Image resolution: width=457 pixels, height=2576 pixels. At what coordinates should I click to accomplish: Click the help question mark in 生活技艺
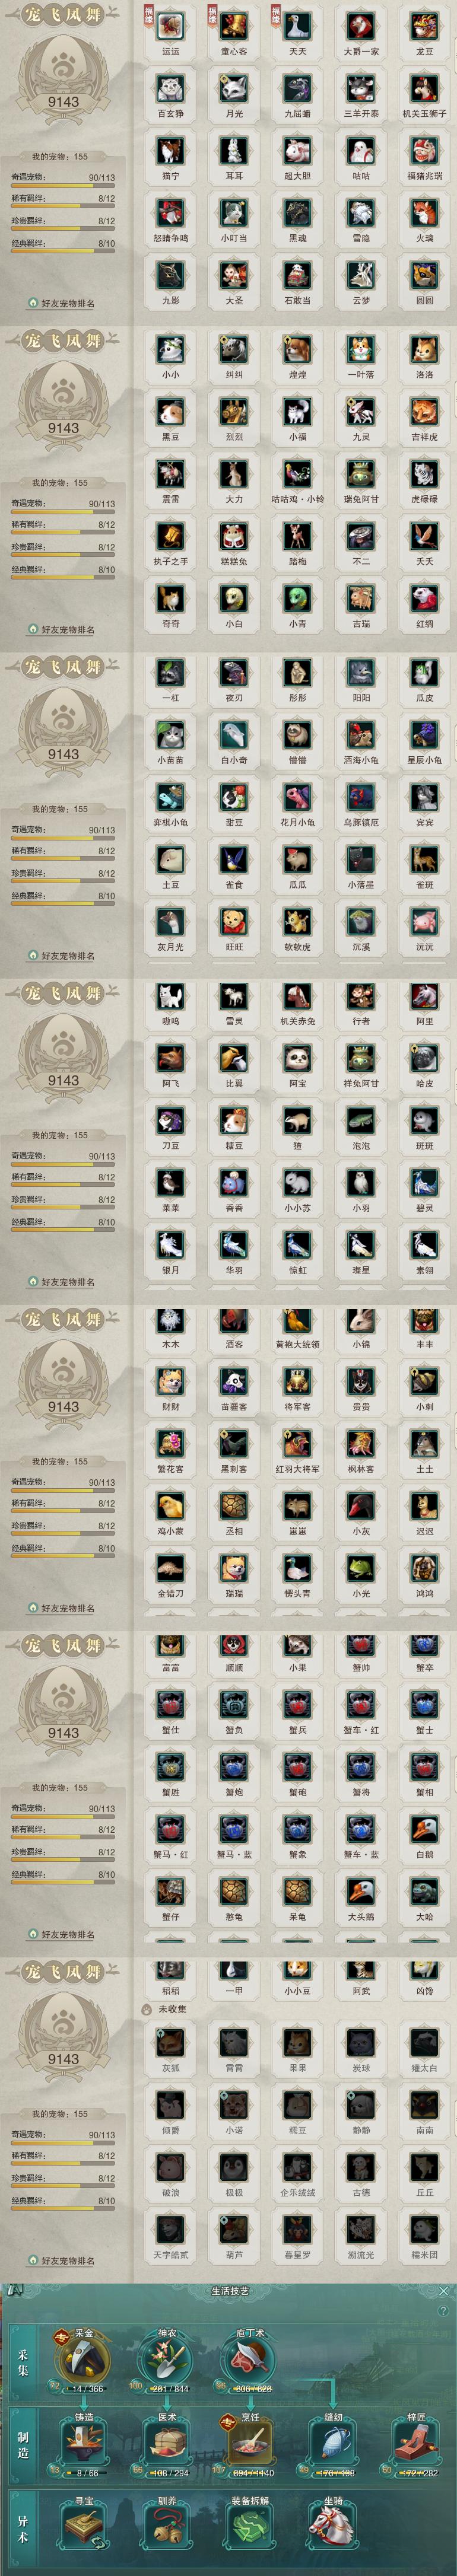[444, 2311]
